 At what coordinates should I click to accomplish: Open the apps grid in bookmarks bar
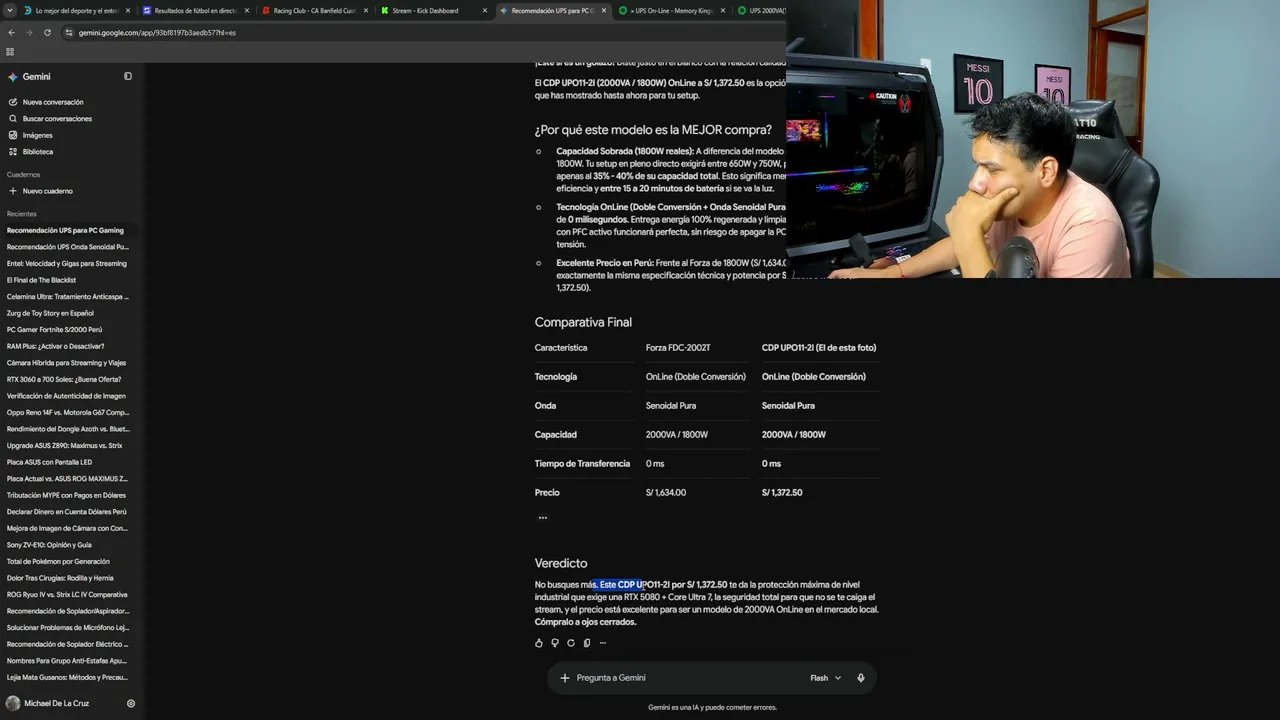[10, 51]
